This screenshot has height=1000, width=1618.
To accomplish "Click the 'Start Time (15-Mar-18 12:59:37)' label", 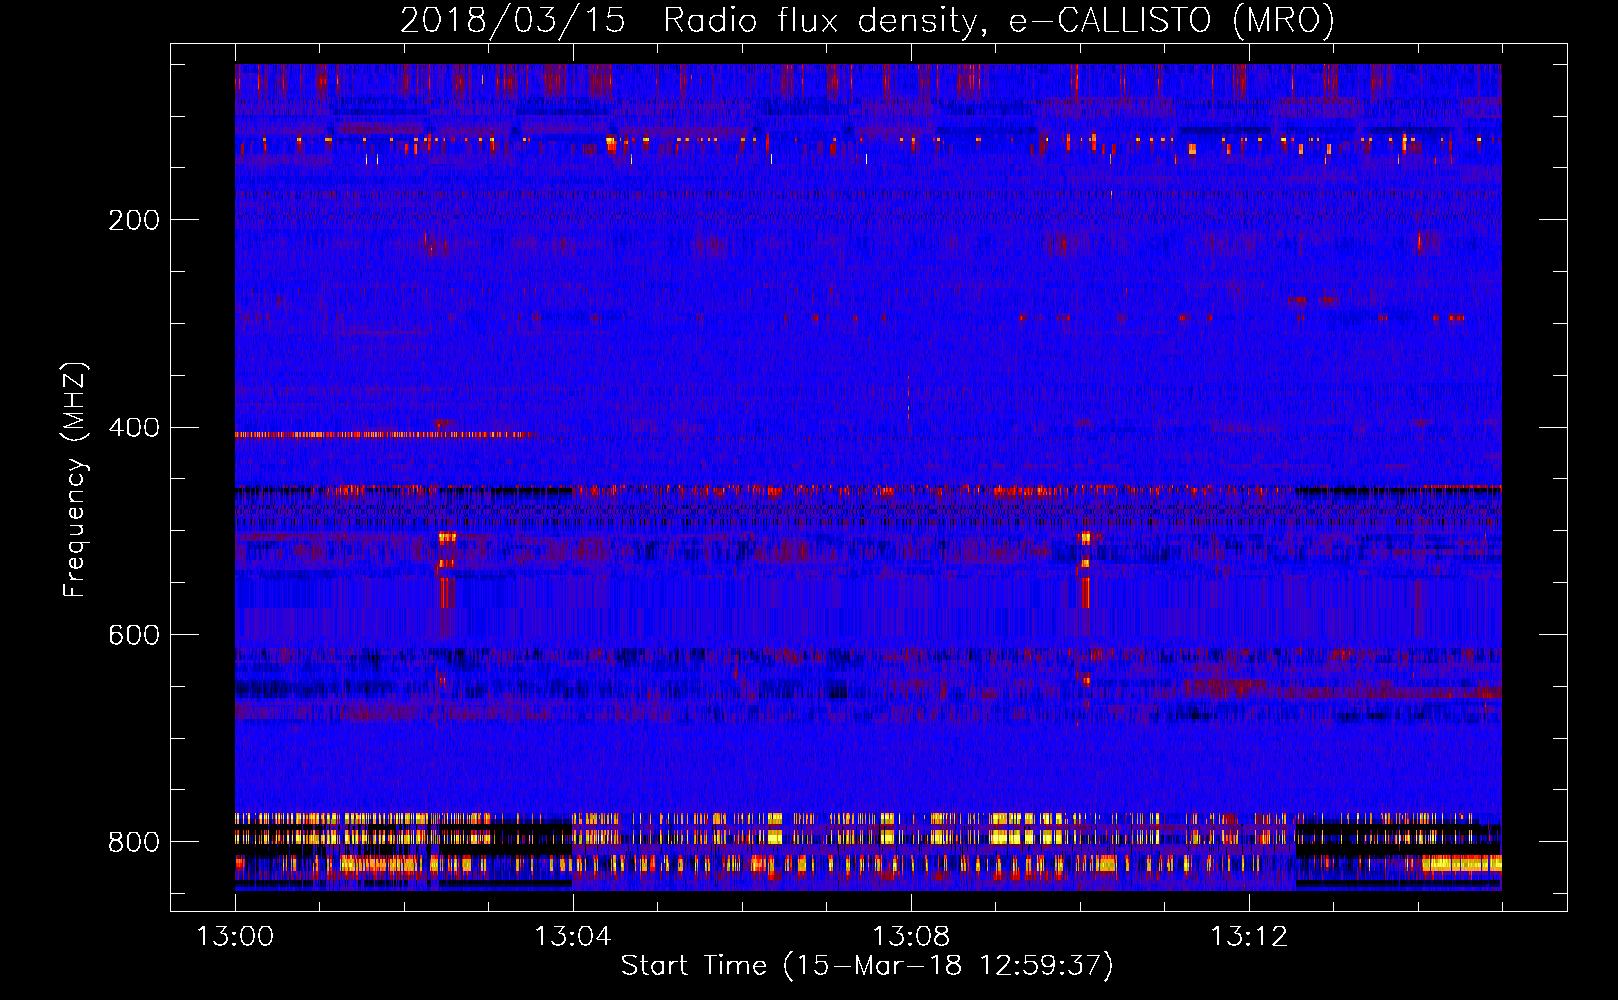I will coord(867,966).
